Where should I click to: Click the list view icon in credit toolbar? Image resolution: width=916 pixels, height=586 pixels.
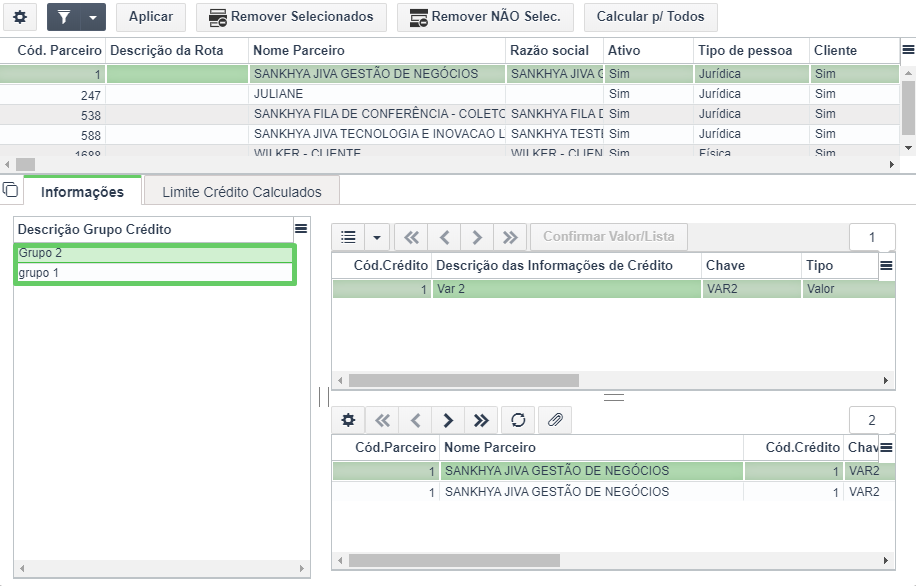tap(348, 237)
